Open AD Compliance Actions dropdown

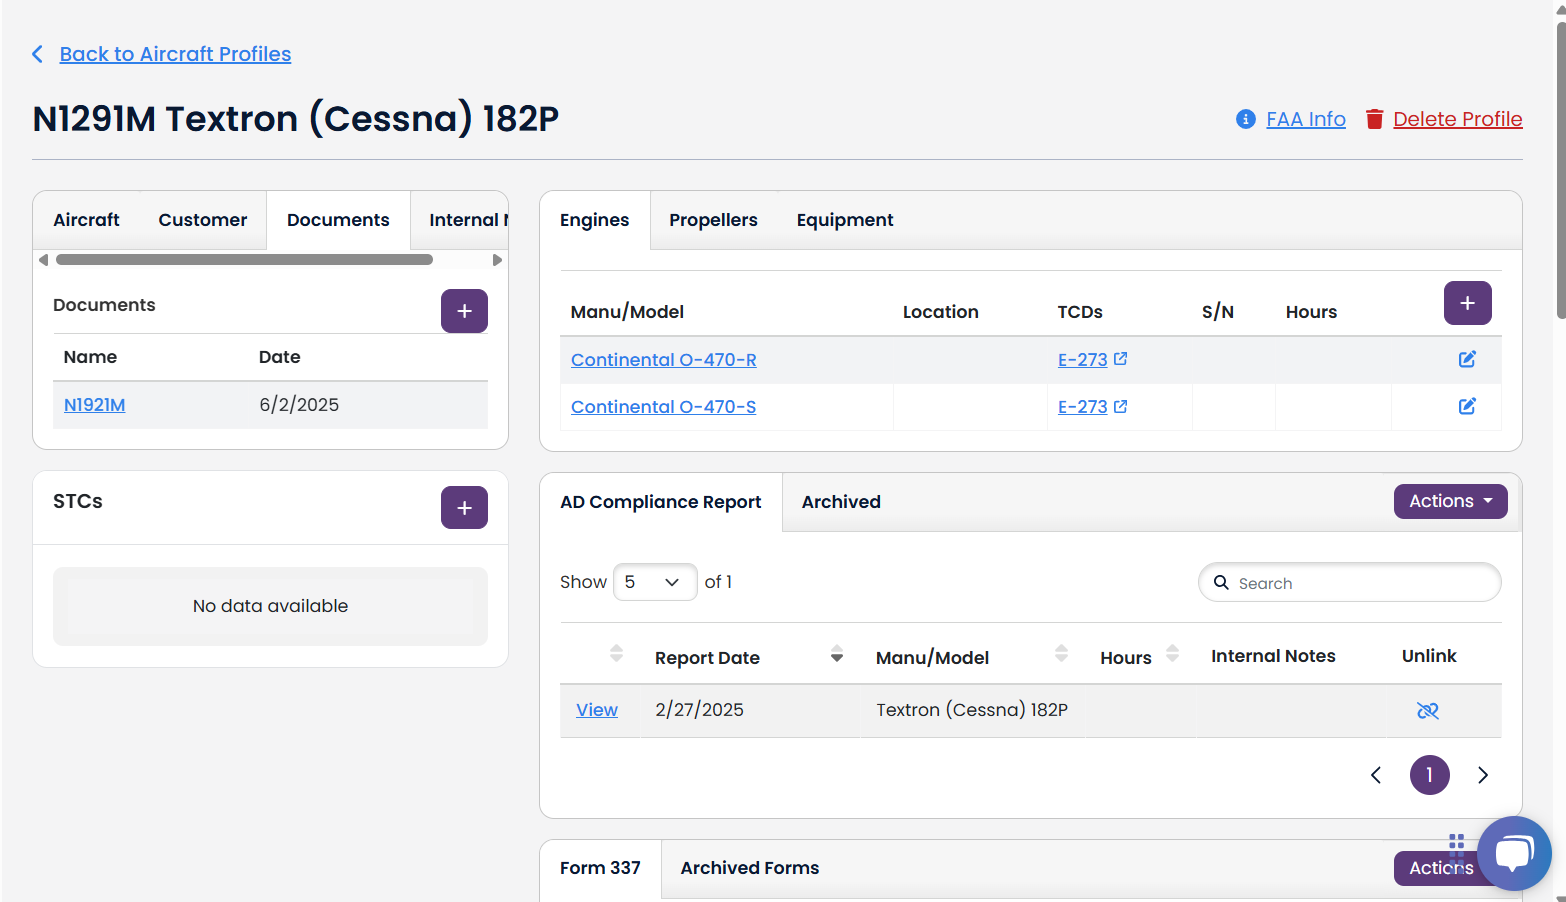(1450, 501)
